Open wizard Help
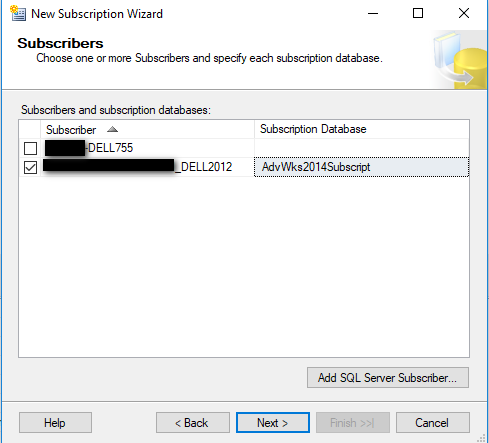This screenshot has height=443, width=489. (x=55, y=423)
